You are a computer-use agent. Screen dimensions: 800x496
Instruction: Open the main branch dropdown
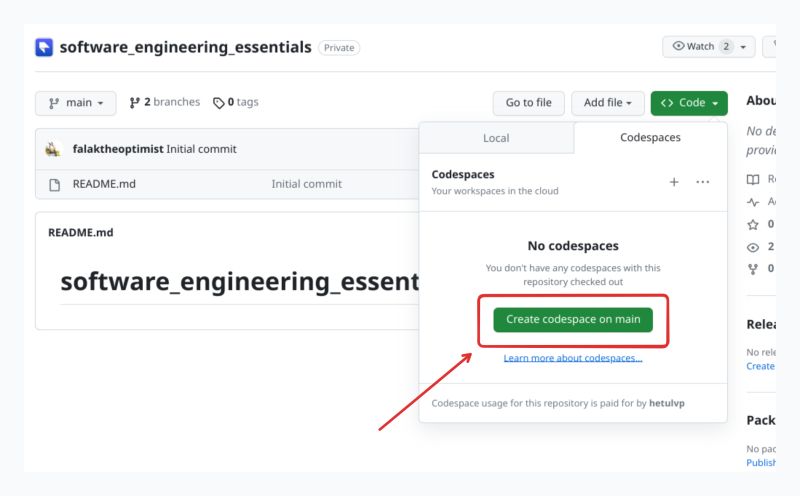(75, 103)
